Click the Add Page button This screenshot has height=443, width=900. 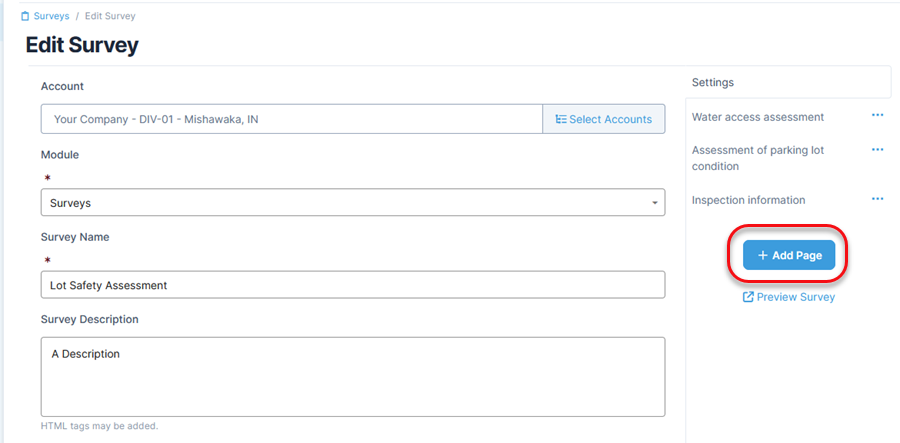[789, 255]
